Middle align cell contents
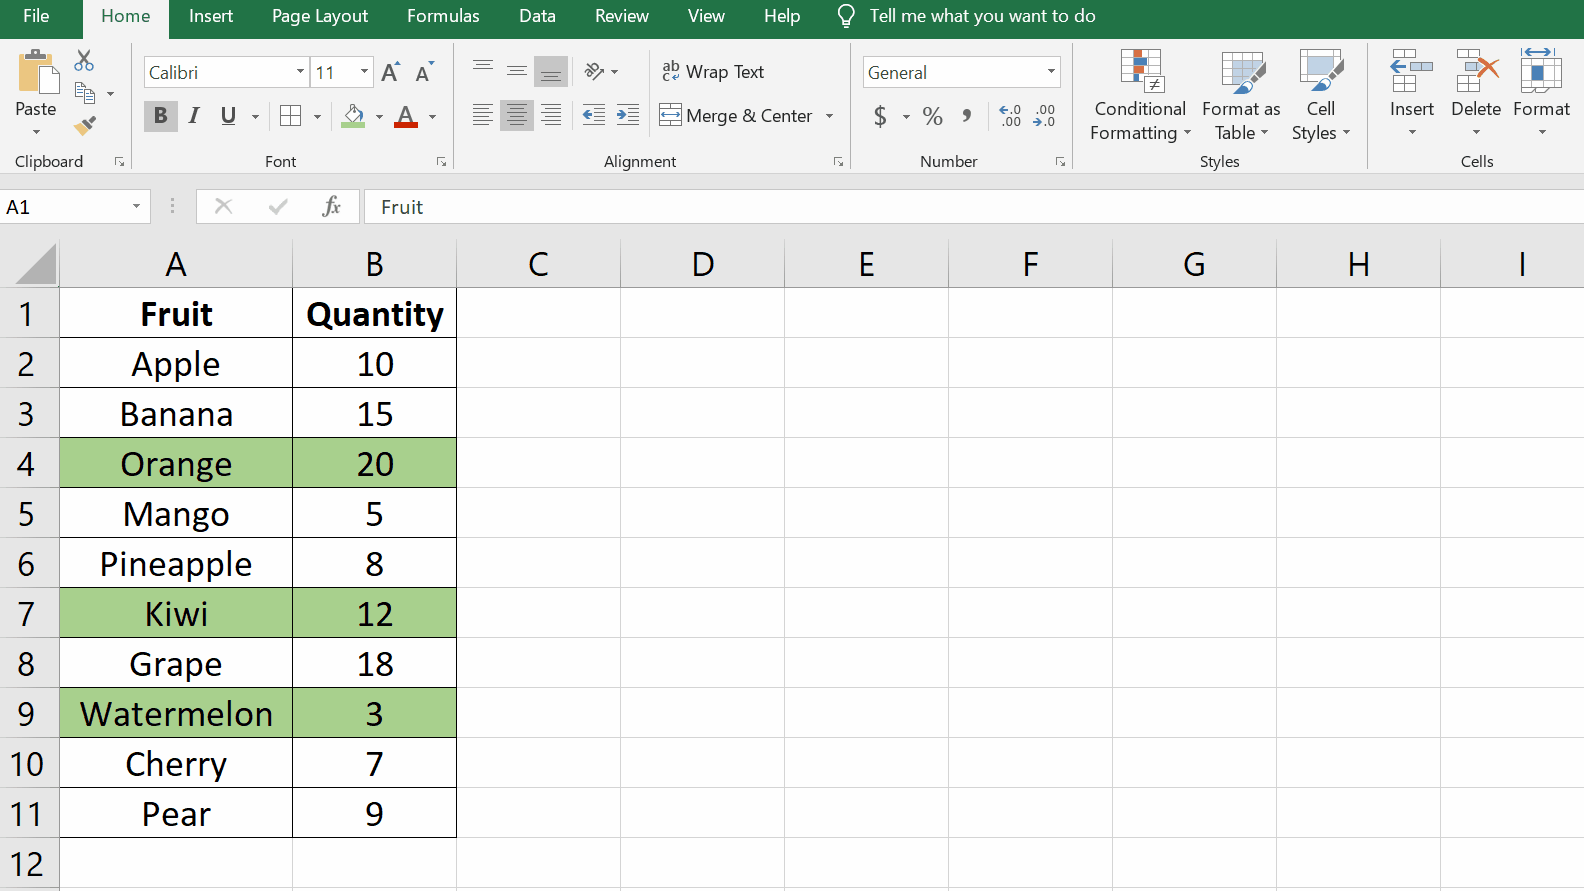 tap(517, 71)
